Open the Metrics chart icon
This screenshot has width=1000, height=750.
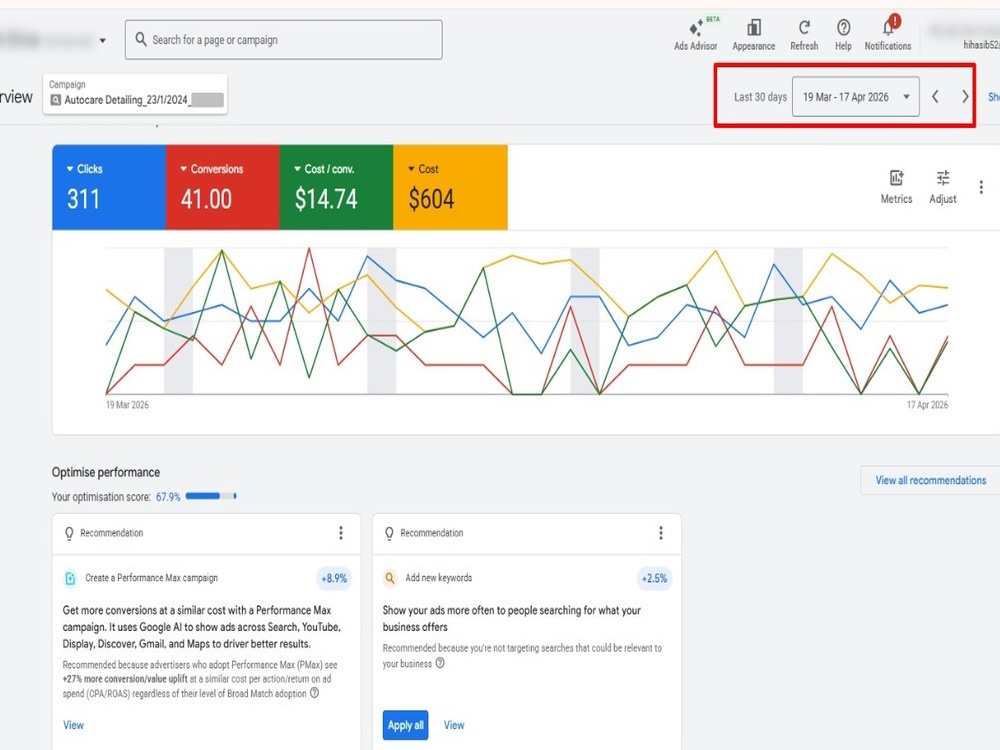pyautogui.click(x=896, y=178)
